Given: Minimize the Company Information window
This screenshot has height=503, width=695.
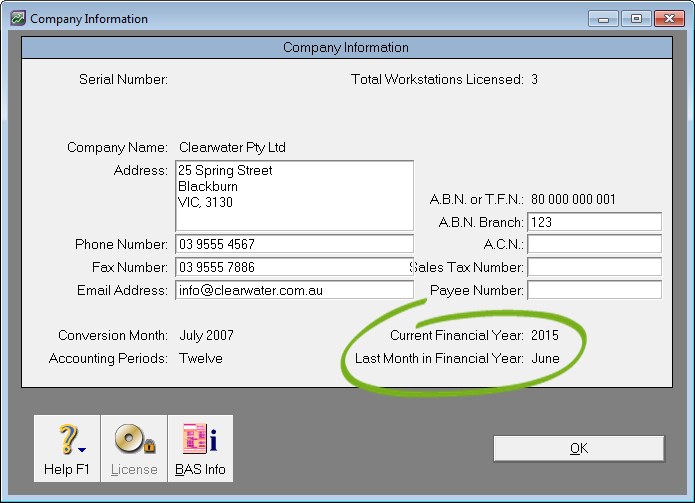Looking at the screenshot, I should point(603,18).
